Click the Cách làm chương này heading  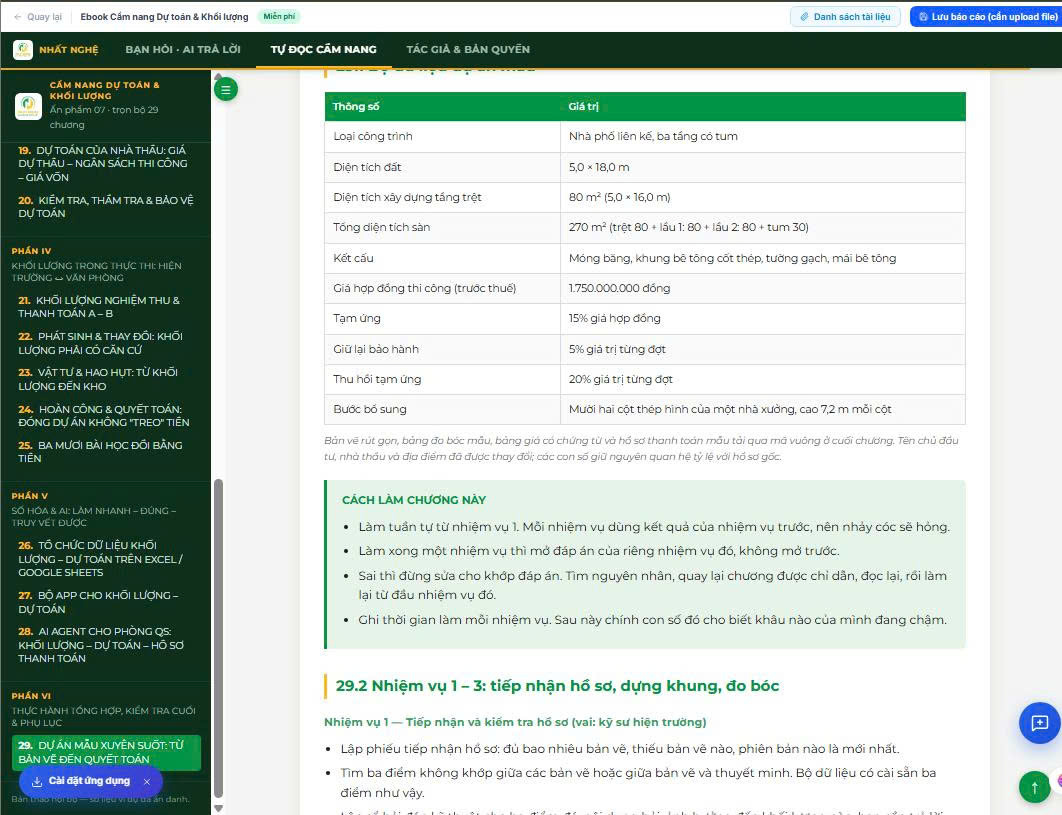pyautogui.click(x=414, y=500)
